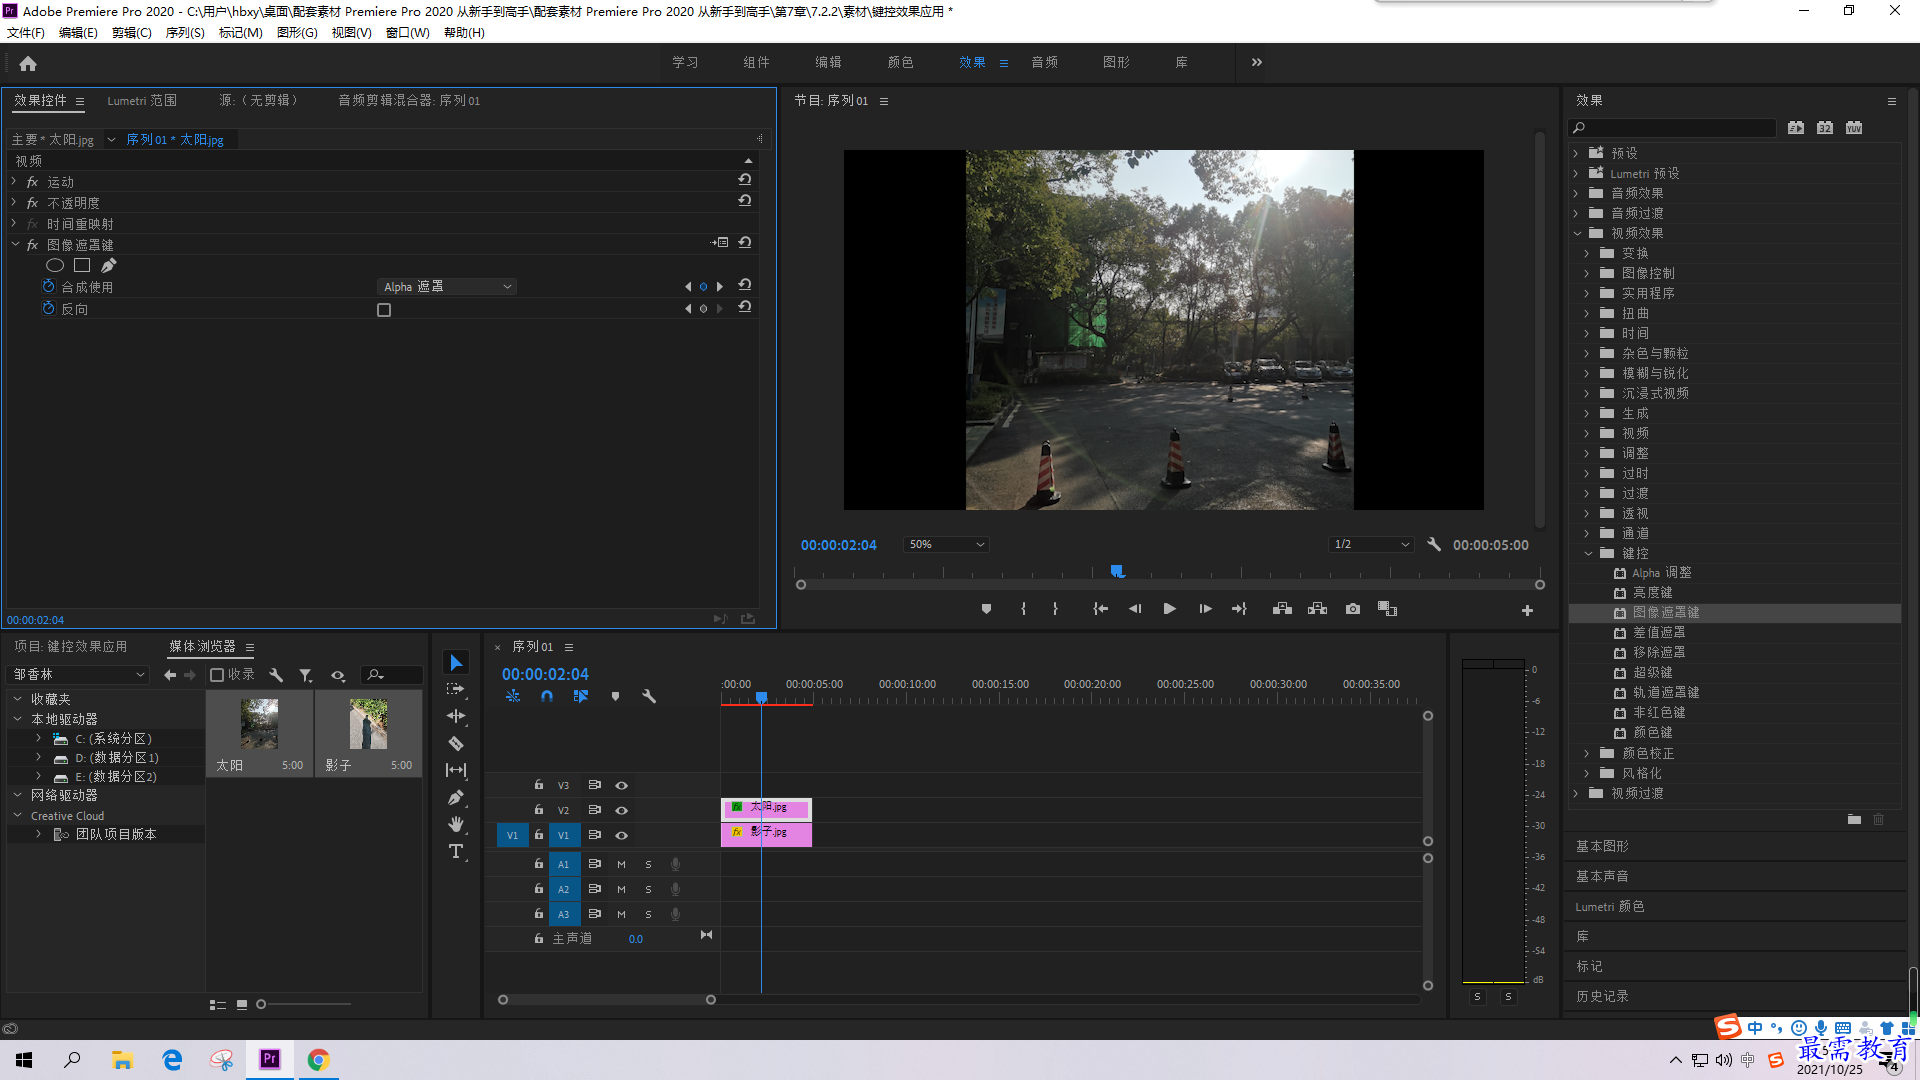Collapse the 键控 effects folder
This screenshot has width=1920, height=1080.
(x=1588, y=553)
